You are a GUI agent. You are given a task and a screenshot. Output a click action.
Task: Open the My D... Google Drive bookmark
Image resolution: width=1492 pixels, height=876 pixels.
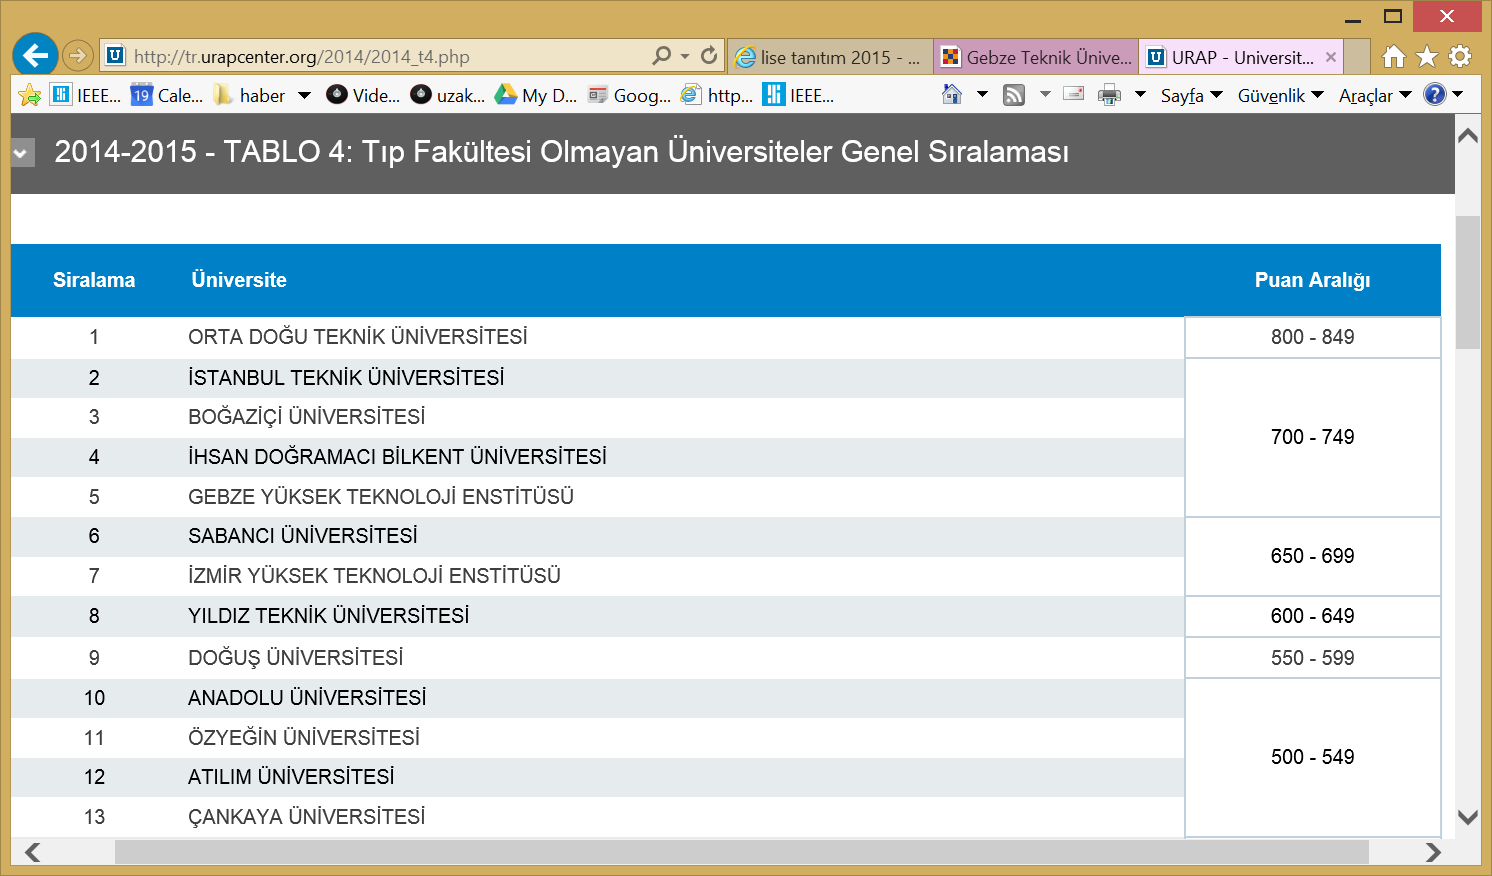tap(536, 95)
